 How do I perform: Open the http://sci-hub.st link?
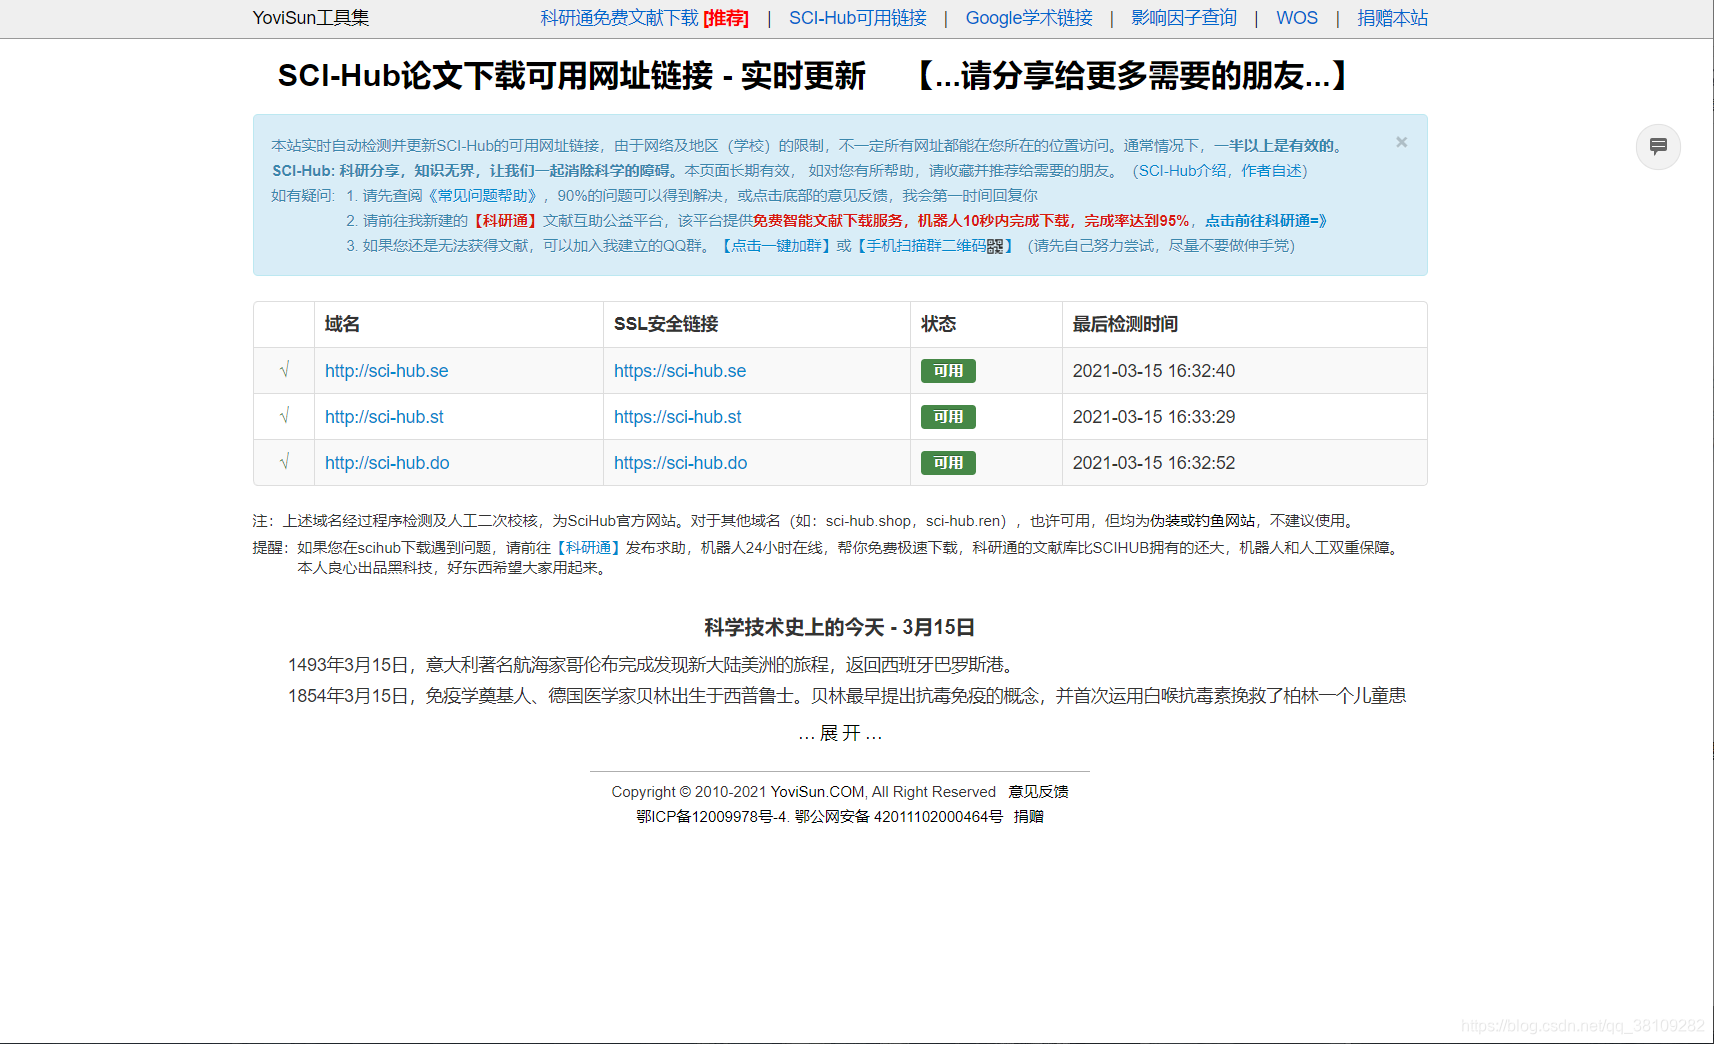(384, 417)
